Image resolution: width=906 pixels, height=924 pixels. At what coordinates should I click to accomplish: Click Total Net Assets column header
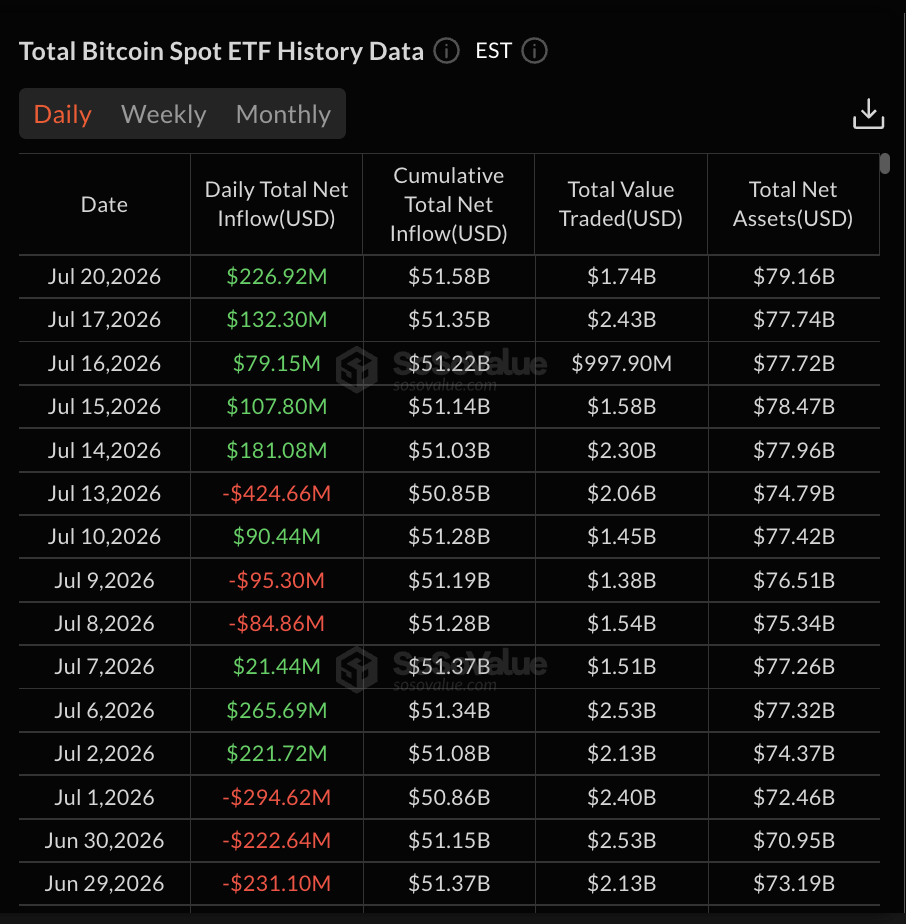pos(793,204)
